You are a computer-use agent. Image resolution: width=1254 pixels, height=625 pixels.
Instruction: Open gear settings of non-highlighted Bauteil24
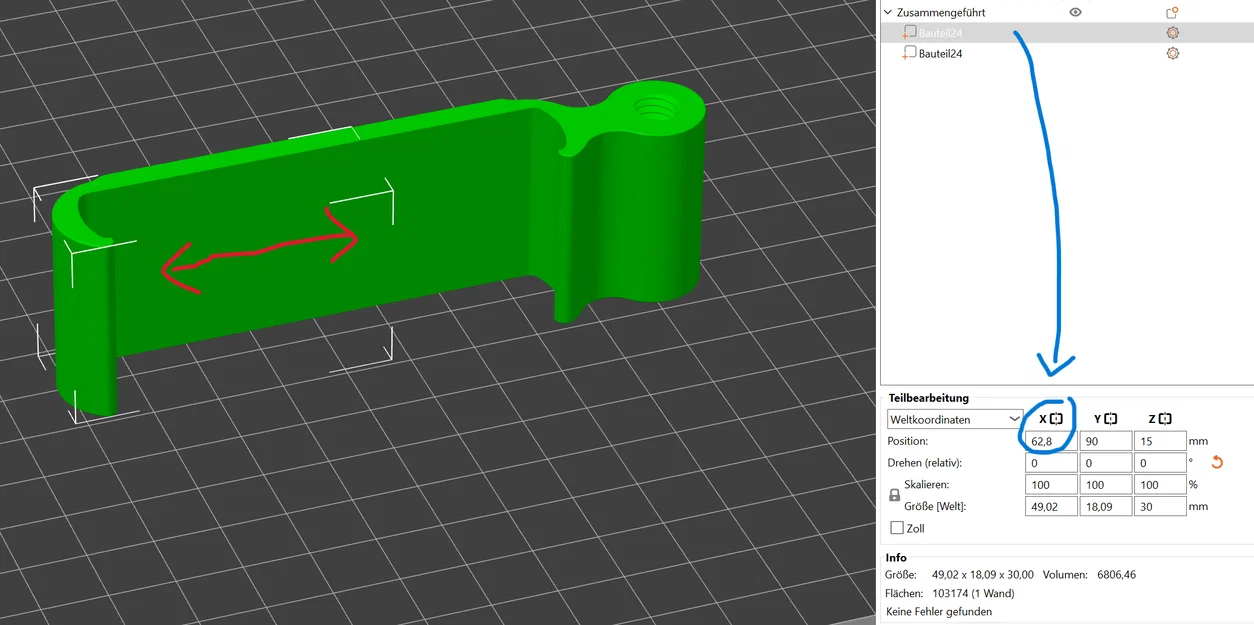(1172, 53)
